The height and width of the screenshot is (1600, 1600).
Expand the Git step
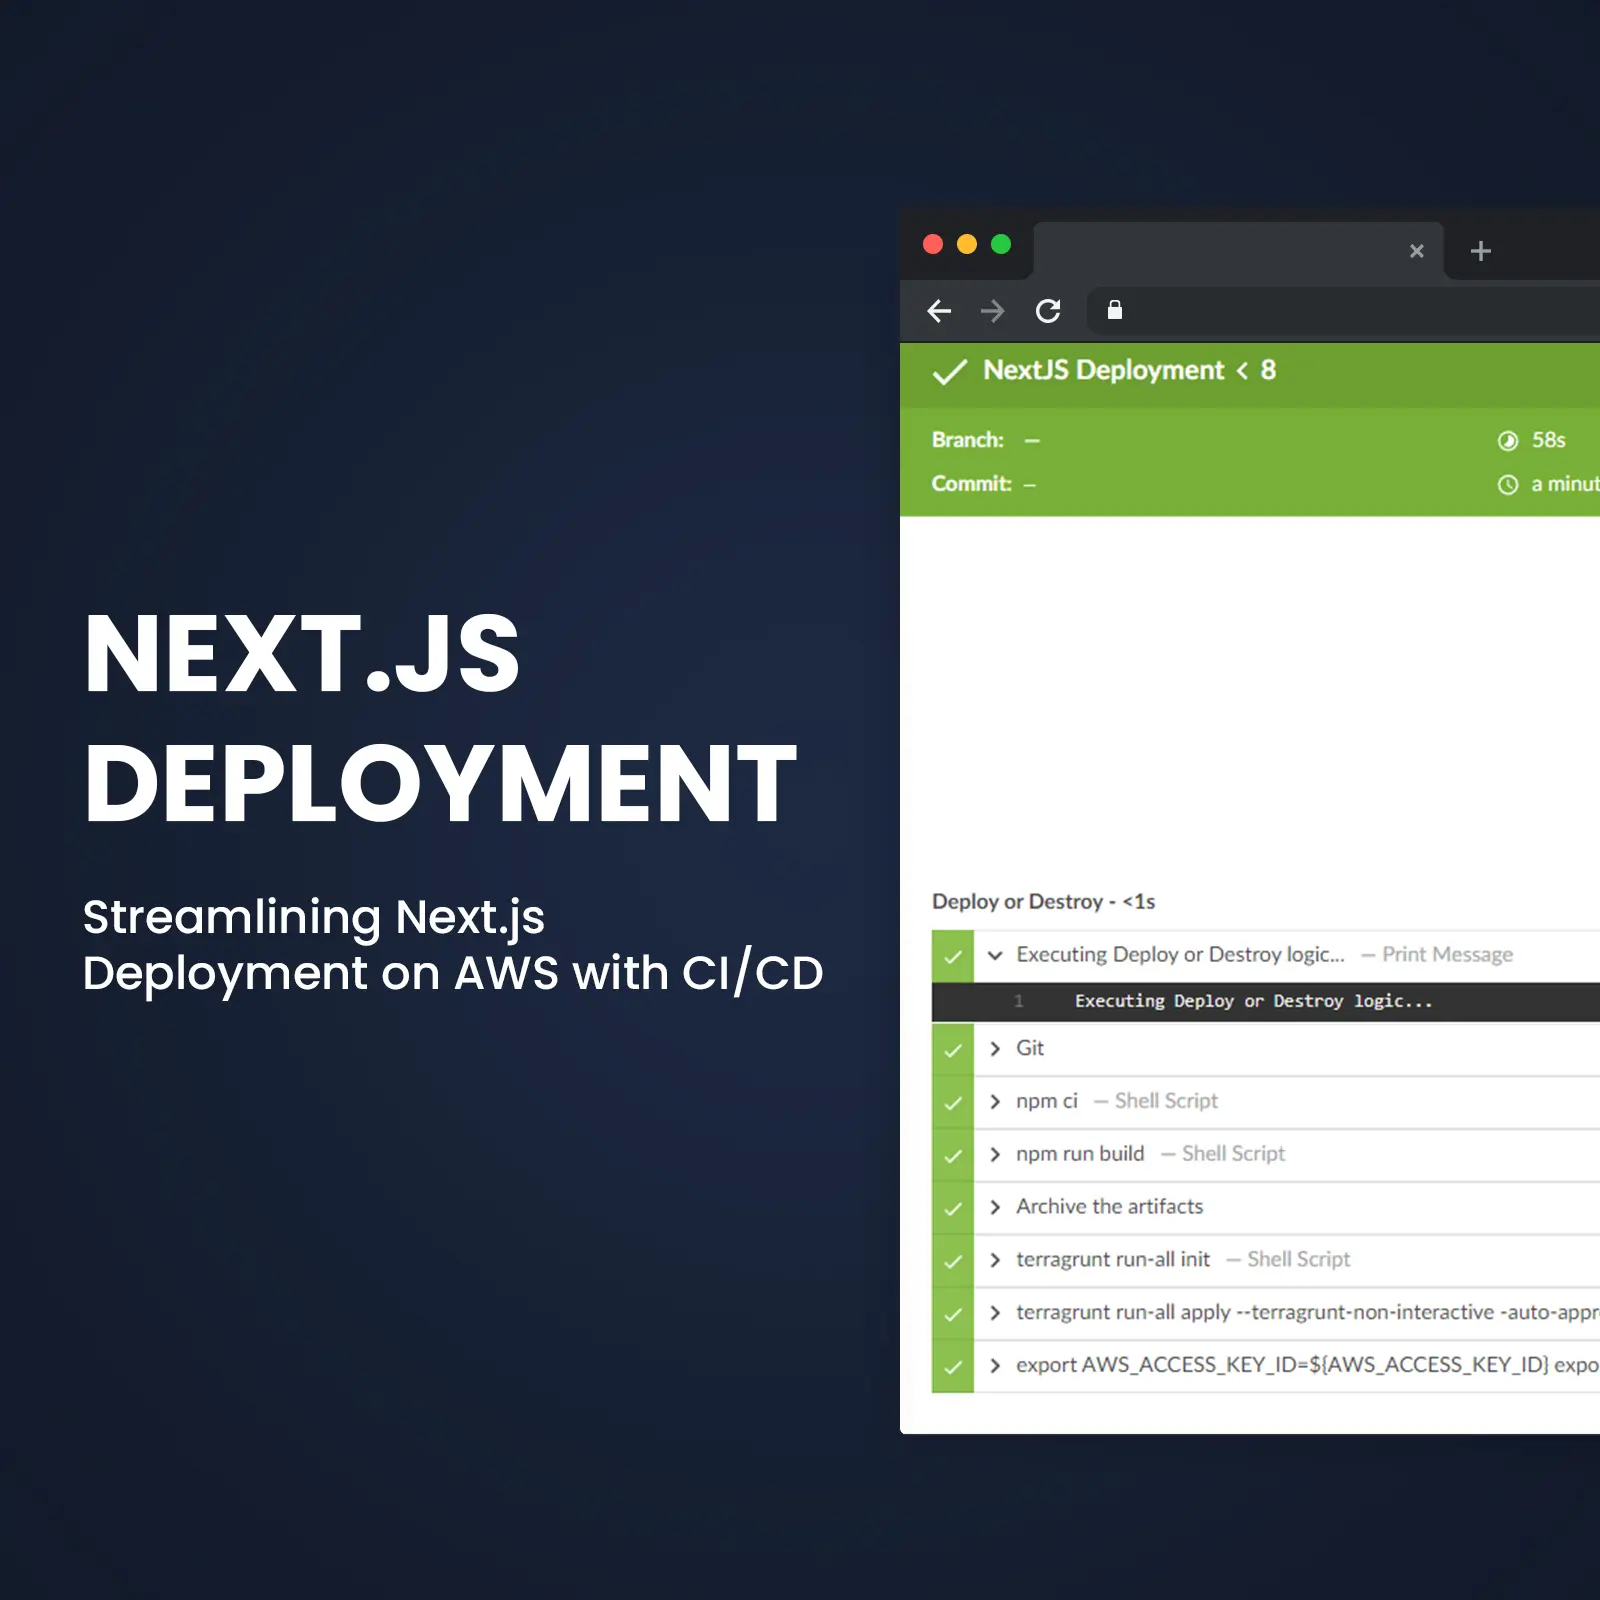point(995,1048)
